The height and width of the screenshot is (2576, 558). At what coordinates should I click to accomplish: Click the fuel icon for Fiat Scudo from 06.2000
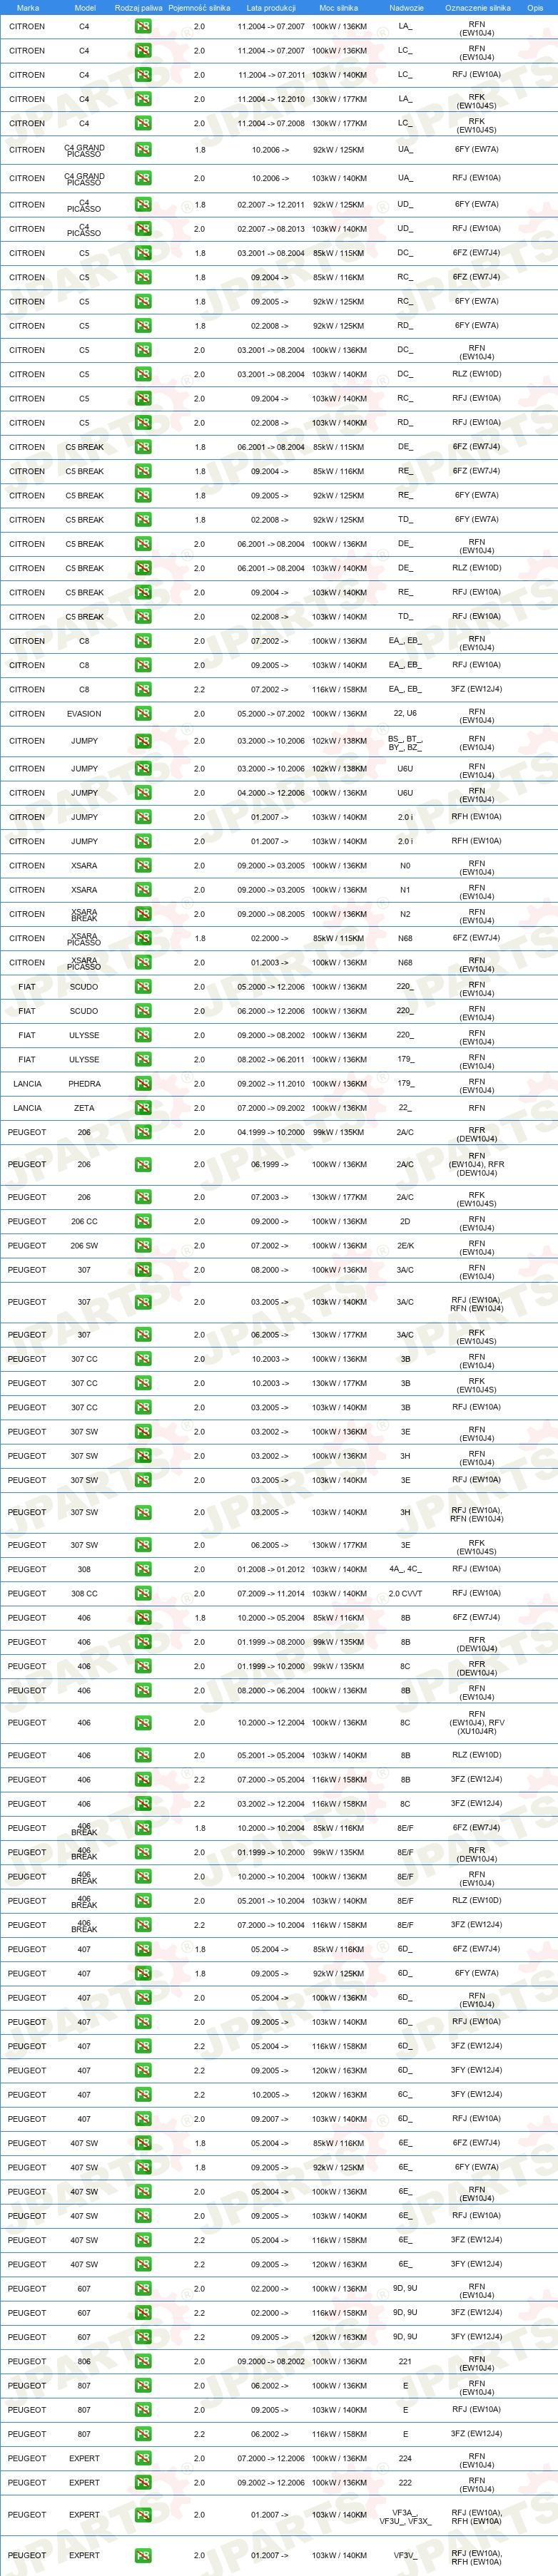tap(143, 1011)
